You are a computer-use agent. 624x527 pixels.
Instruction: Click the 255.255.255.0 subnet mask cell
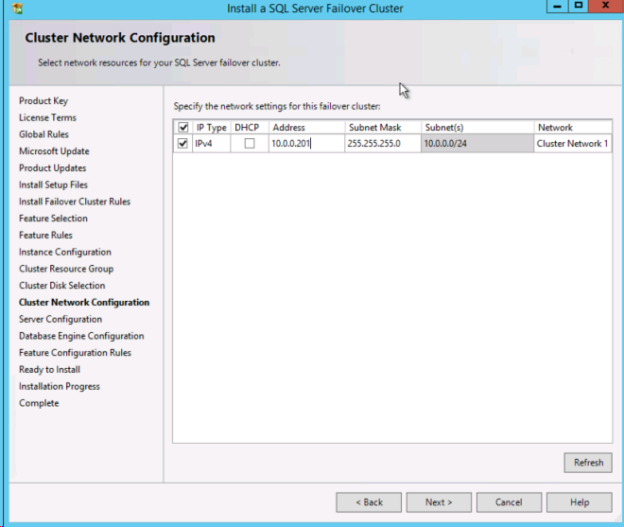[383, 143]
